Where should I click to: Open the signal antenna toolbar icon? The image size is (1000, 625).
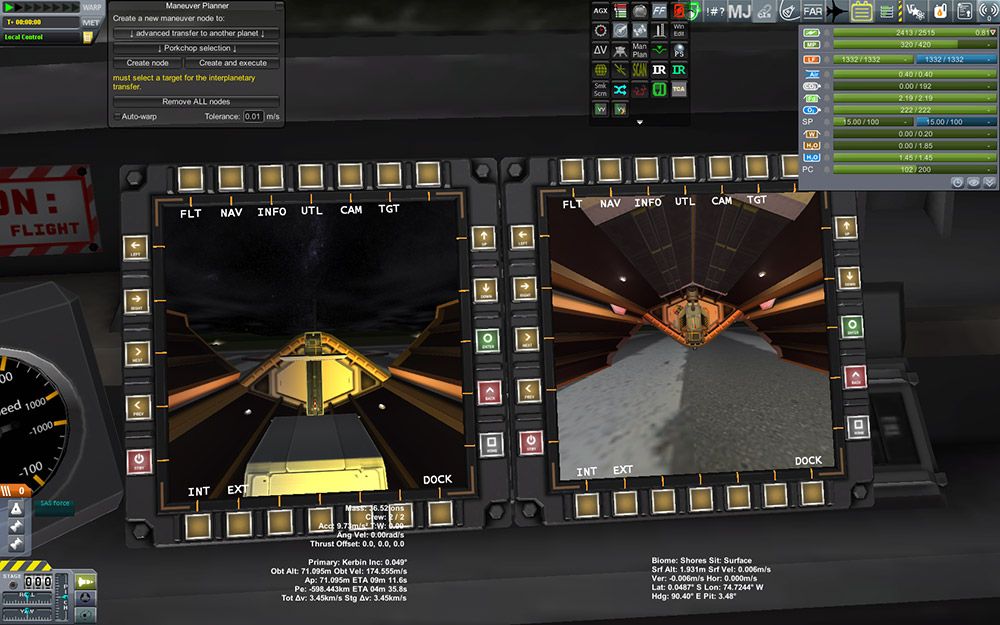coord(988,11)
